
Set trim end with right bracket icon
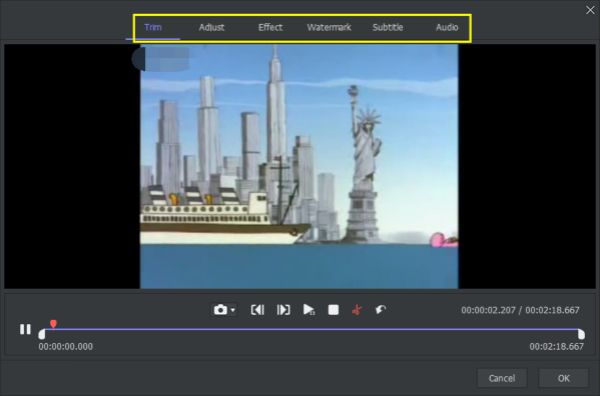pyautogui.click(x=283, y=310)
